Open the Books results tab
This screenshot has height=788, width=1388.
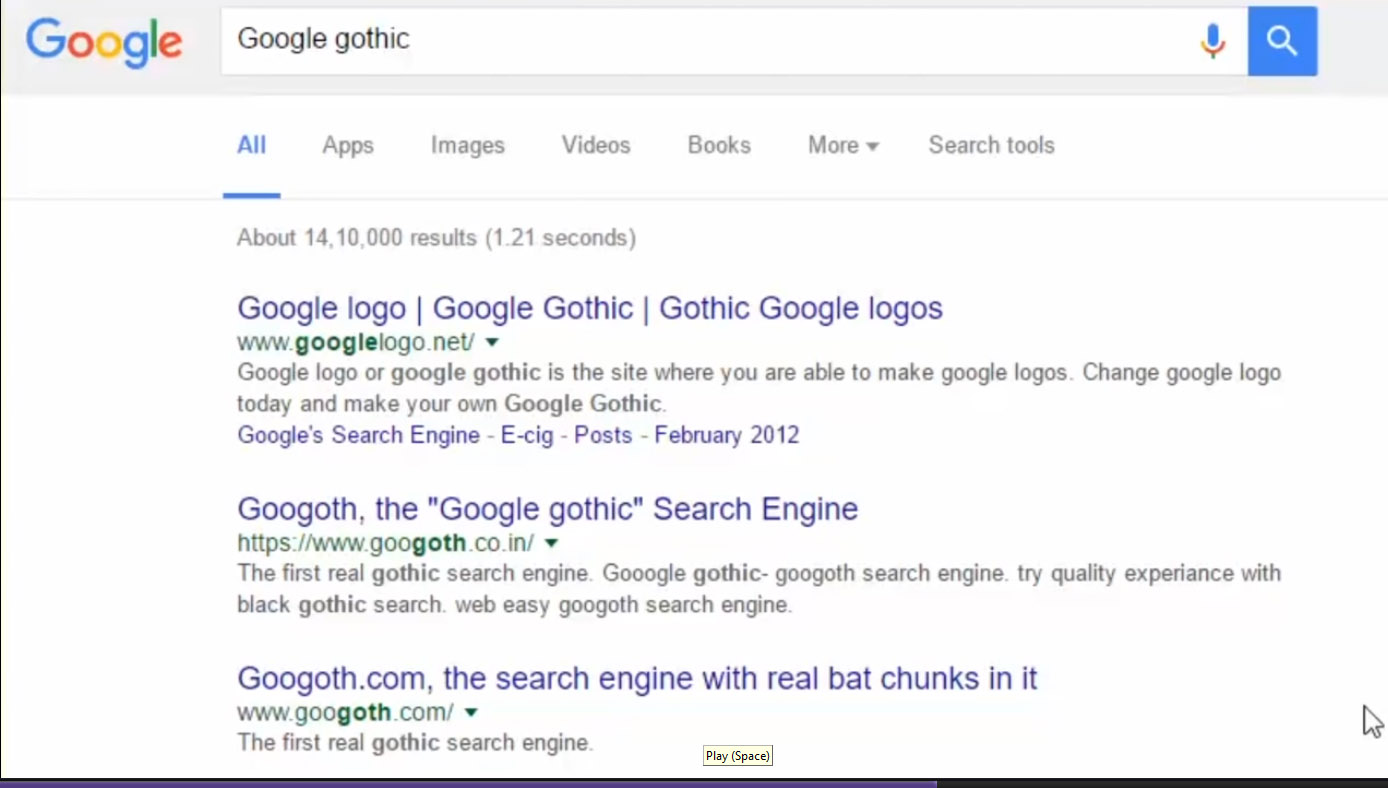point(719,146)
